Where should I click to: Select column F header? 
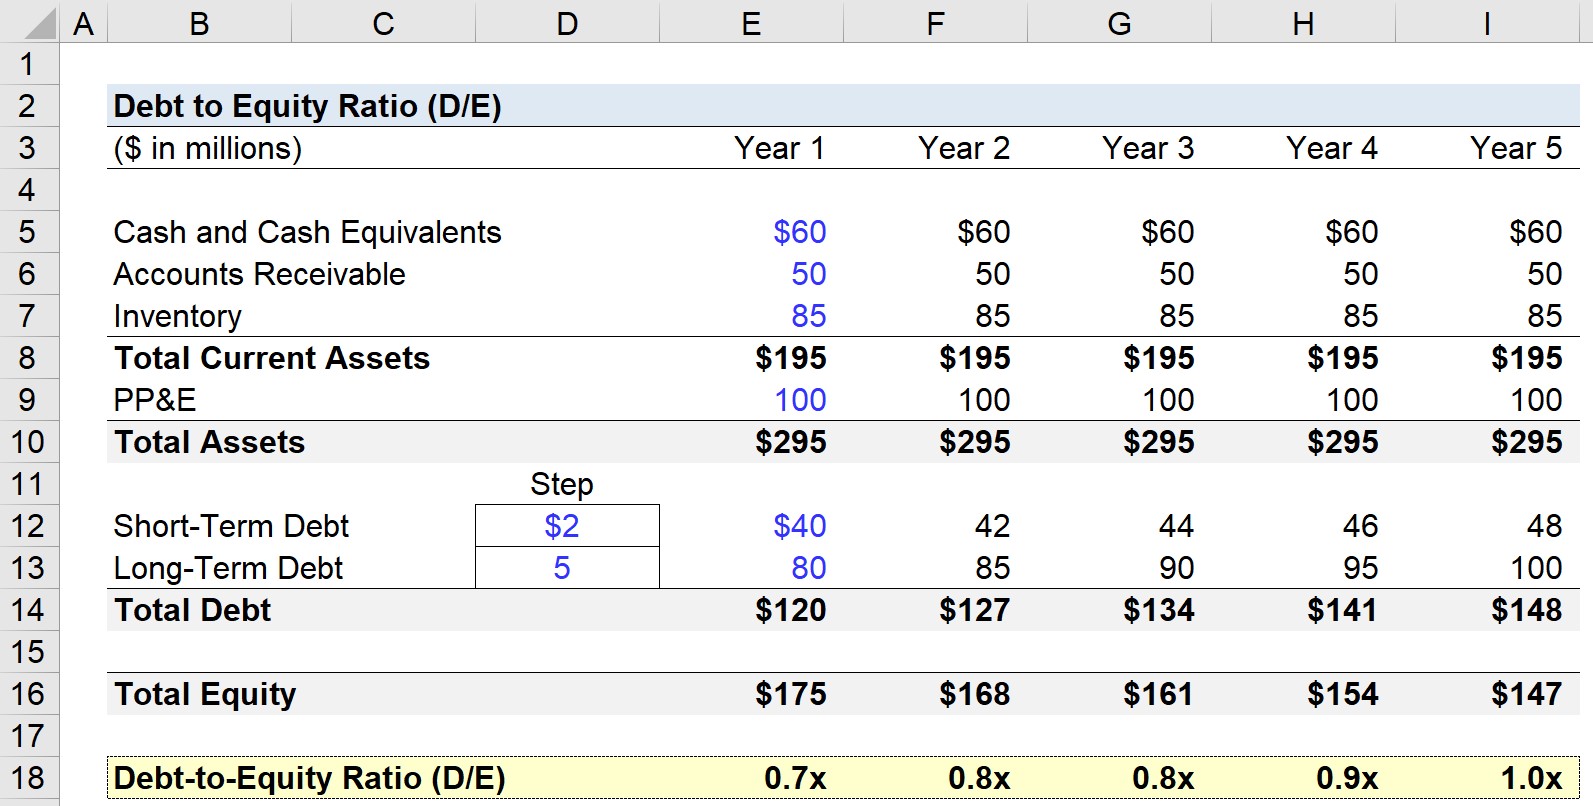tap(935, 21)
